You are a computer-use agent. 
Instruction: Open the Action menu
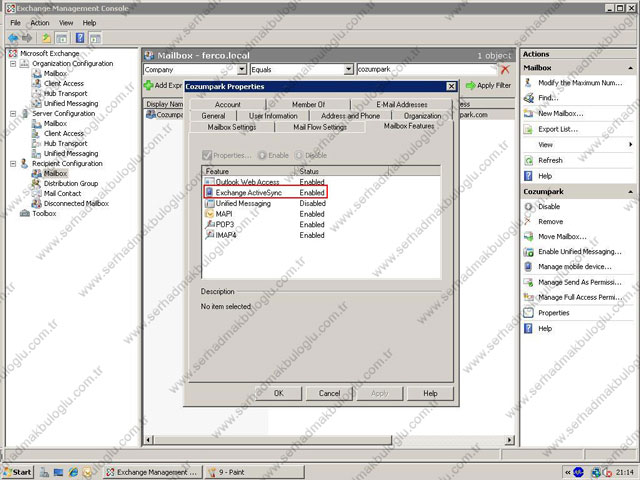(40, 23)
